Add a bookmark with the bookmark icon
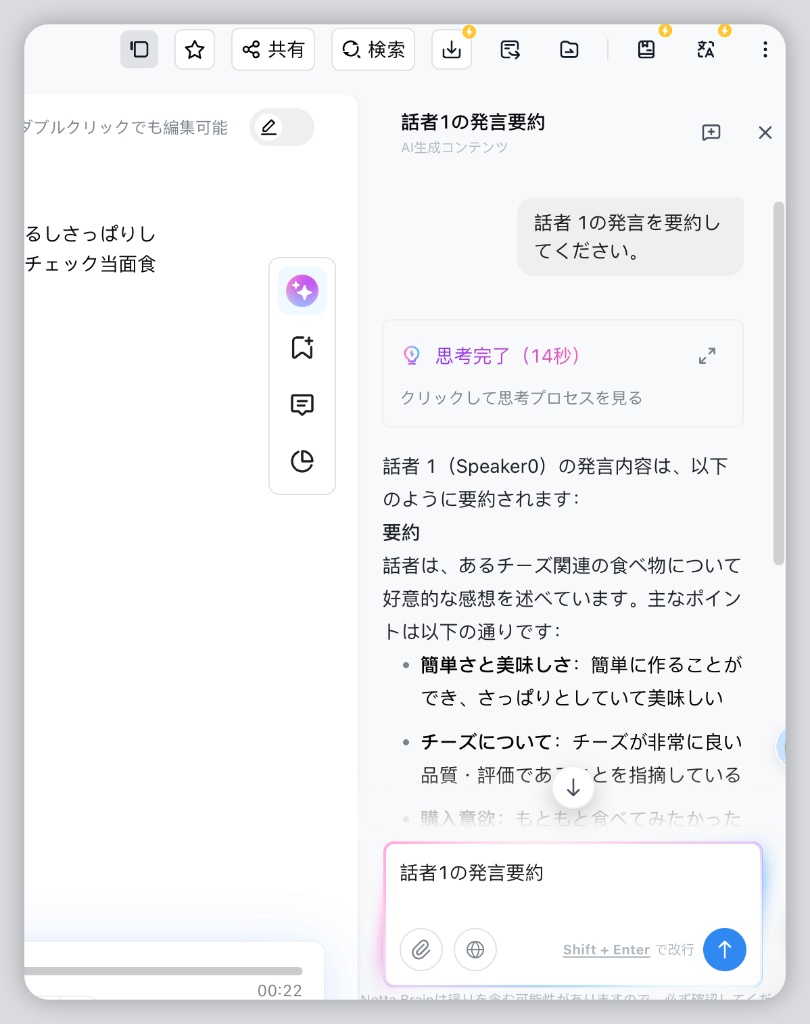 (302, 347)
